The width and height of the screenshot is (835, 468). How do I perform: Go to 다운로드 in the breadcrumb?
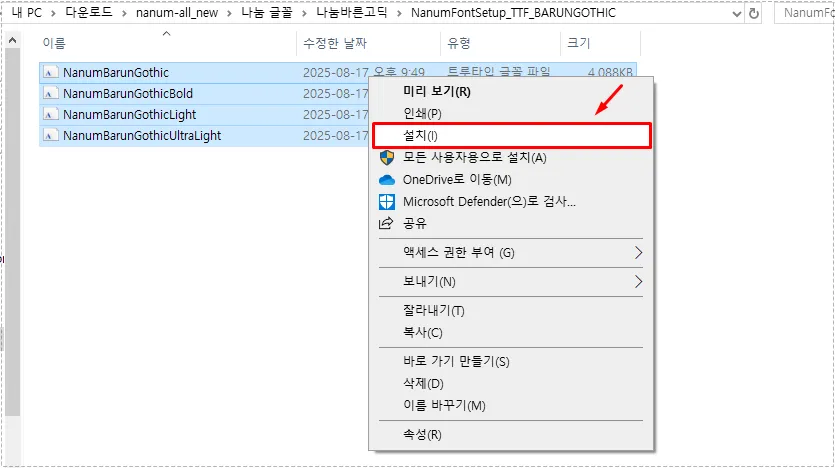(x=89, y=13)
